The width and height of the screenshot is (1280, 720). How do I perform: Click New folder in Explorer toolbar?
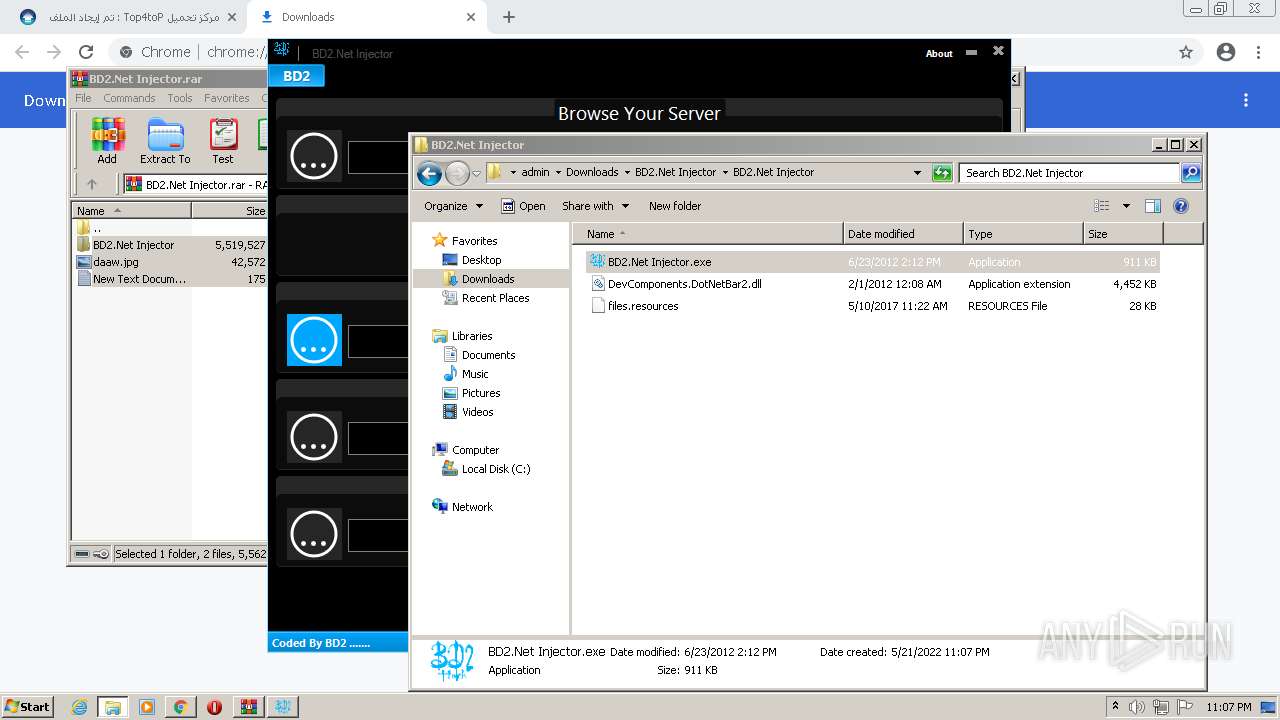[x=675, y=206]
